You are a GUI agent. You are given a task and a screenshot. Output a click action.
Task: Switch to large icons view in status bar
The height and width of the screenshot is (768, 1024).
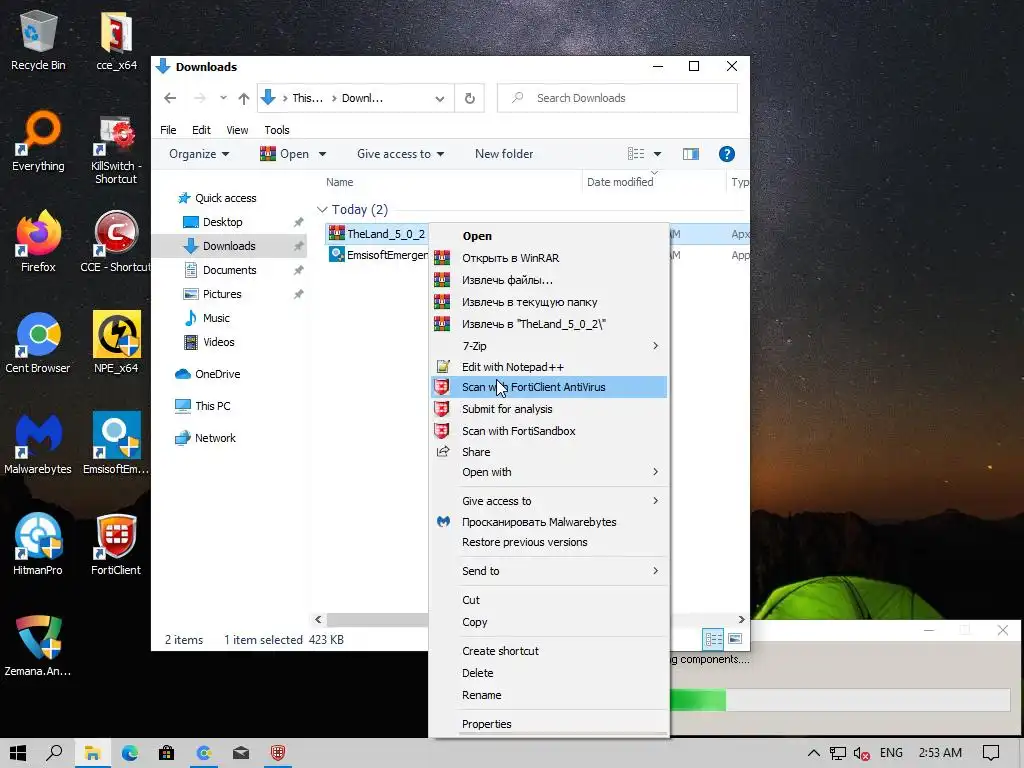pyautogui.click(x=735, y=639)
